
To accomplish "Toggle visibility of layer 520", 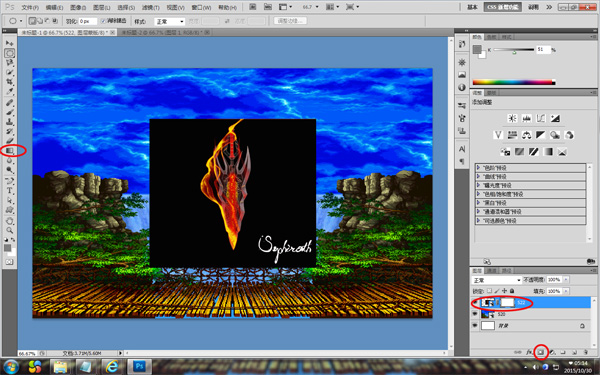I will click(475, 314).
